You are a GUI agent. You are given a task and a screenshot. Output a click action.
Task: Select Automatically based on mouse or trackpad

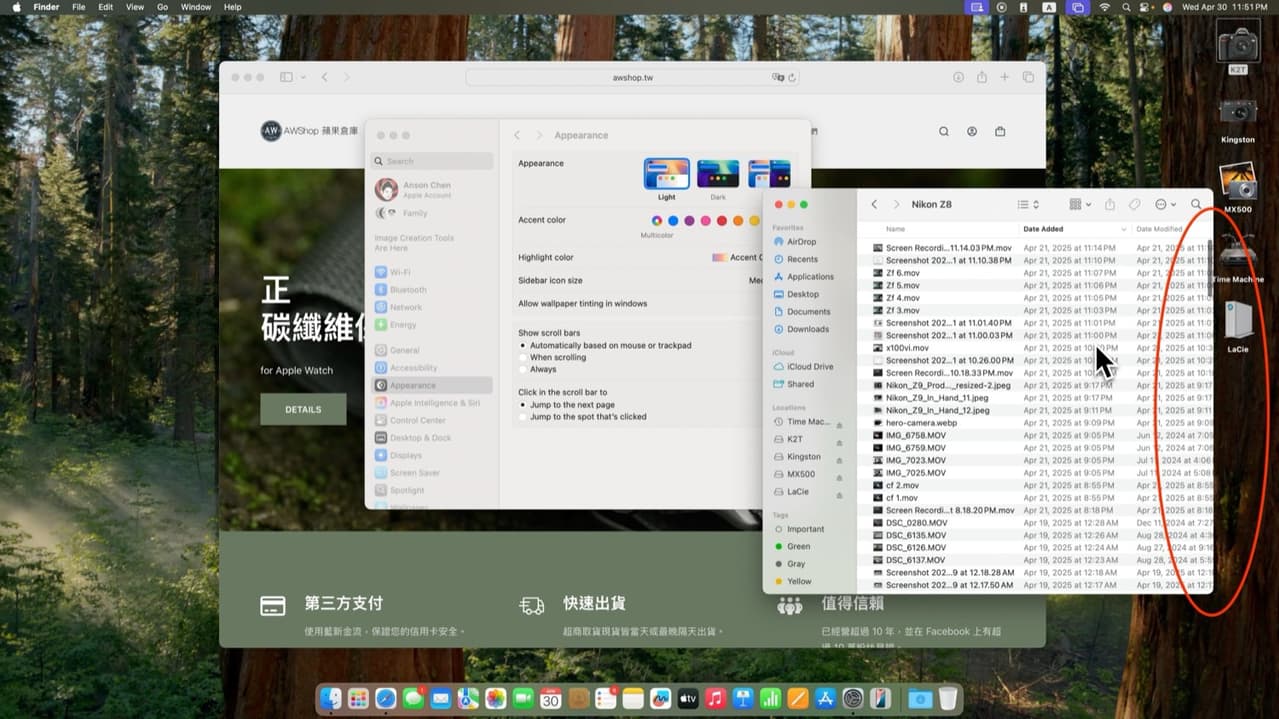(604, 345)
